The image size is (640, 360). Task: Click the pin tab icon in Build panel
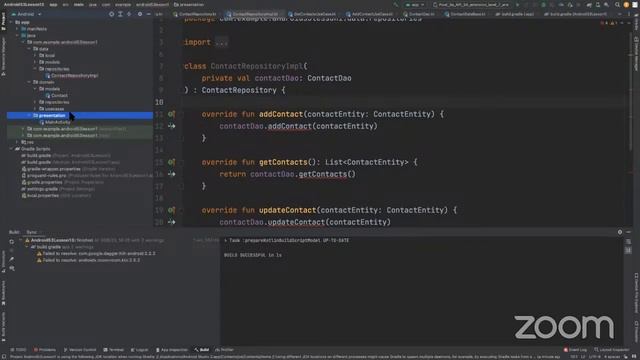coord(12,259)
